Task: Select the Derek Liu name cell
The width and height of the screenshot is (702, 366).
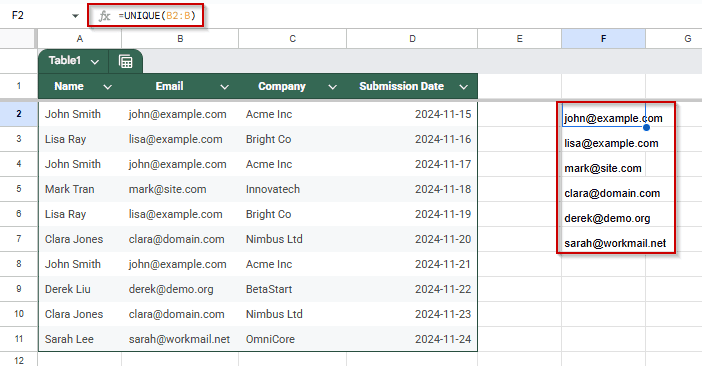Action: [x=80, y=289]
